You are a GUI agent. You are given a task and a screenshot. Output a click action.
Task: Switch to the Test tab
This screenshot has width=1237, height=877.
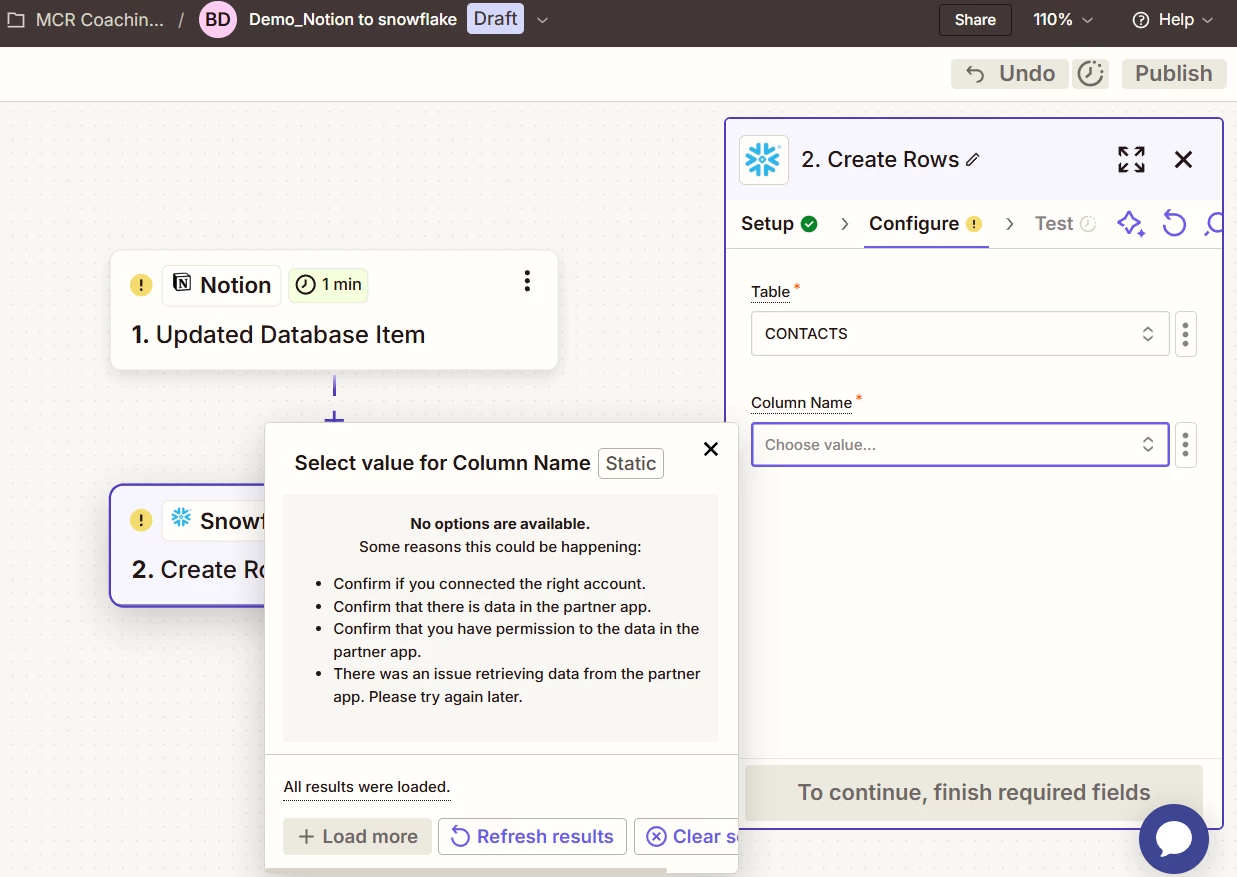(x=1065, y=224)
